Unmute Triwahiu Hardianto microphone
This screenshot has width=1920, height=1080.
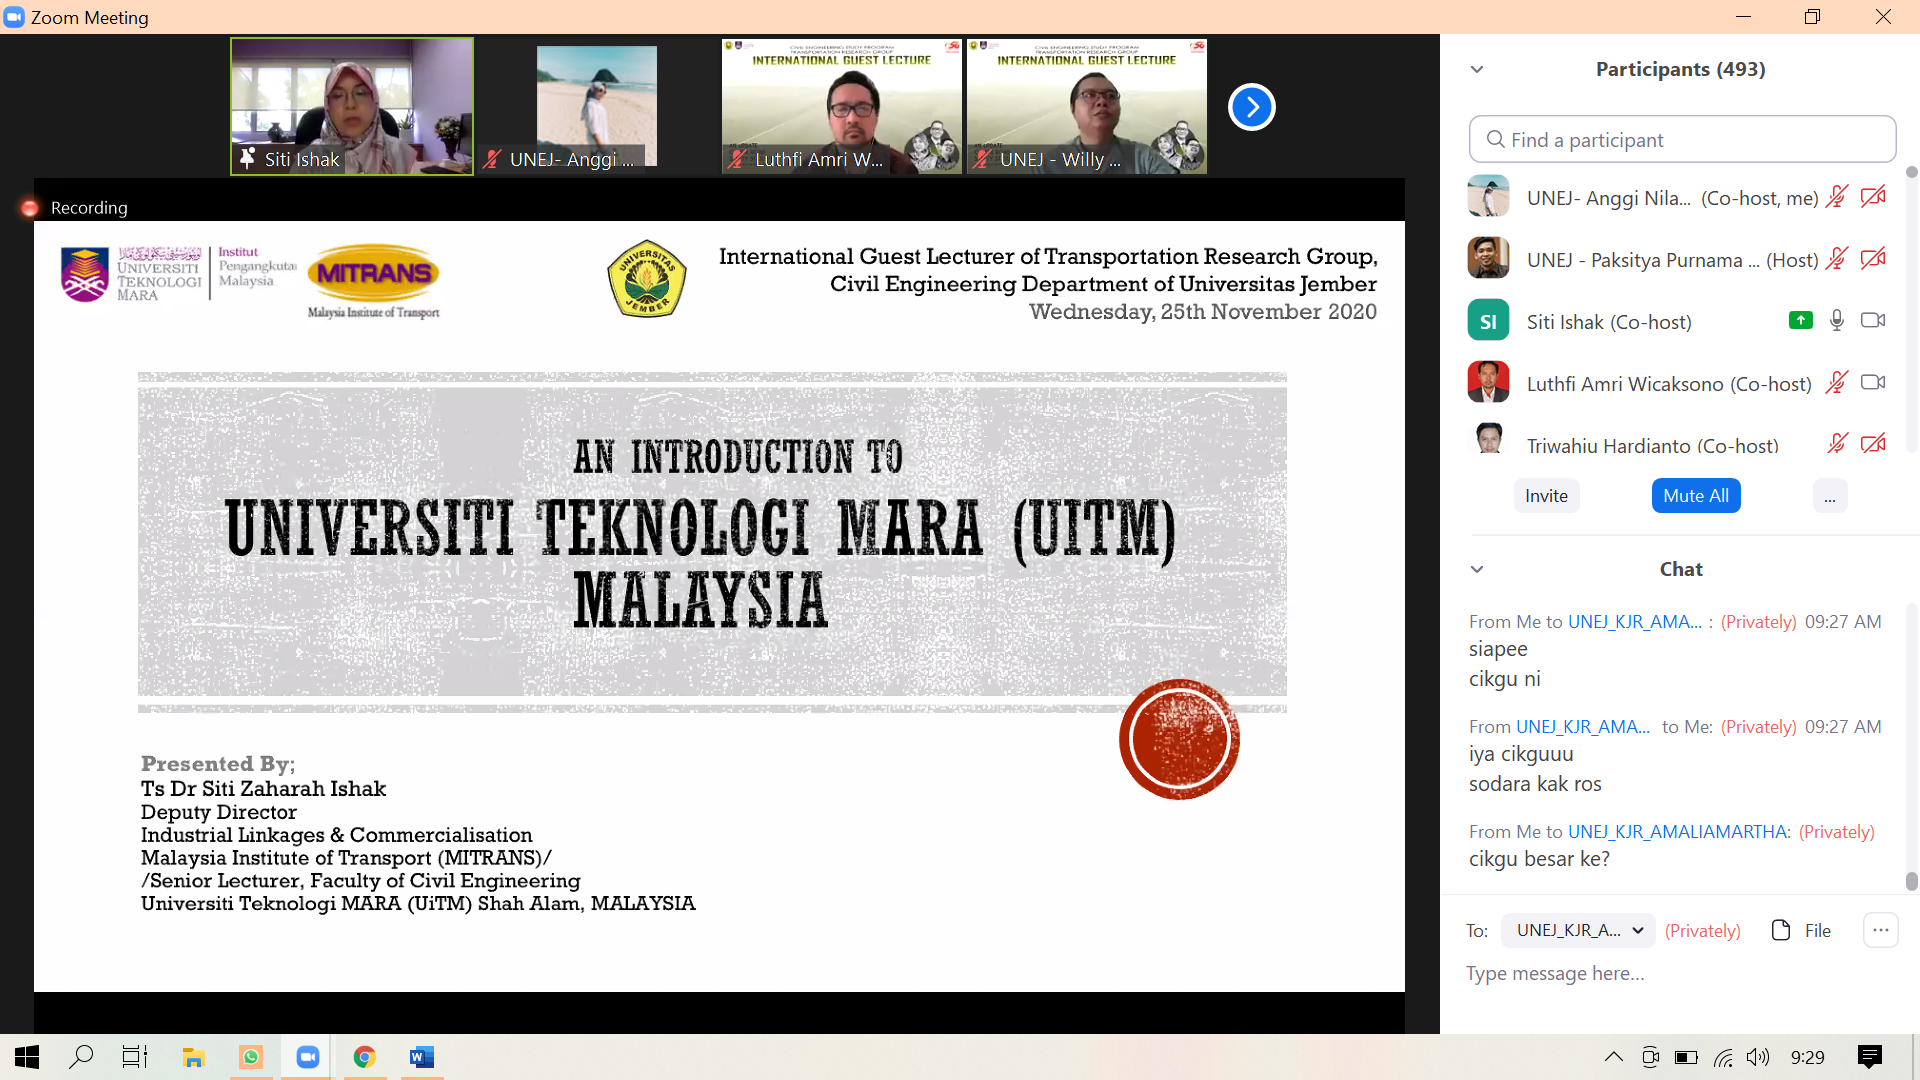pyautogui.click(x=1837, y=443)
